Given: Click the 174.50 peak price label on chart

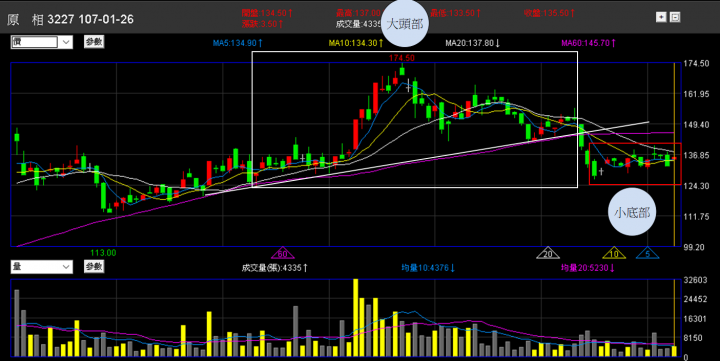Looking at the screenshot, I should (402, 58).
